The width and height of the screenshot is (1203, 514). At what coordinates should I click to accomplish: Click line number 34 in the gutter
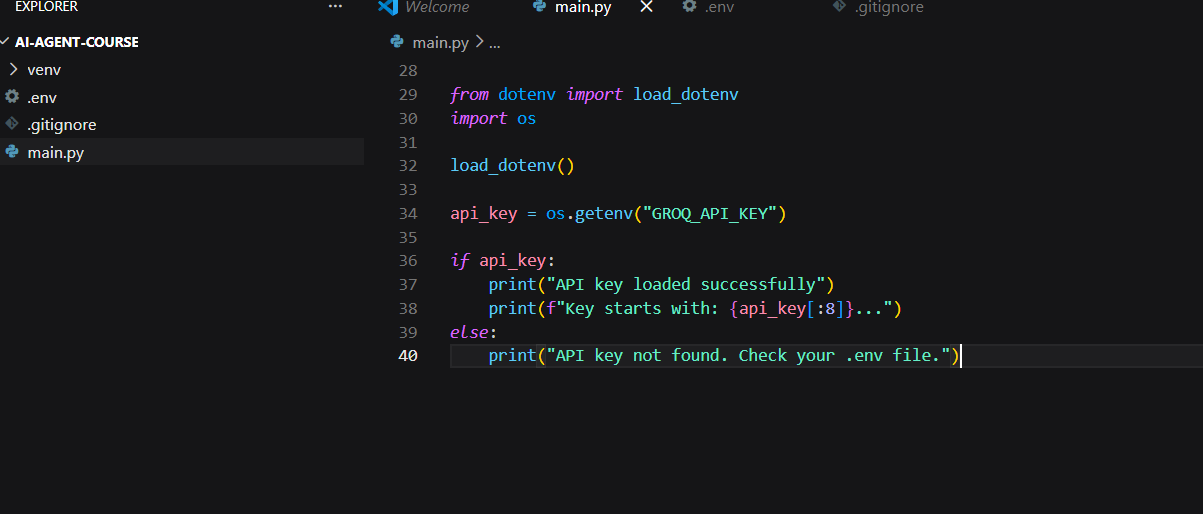click(407, 214)
